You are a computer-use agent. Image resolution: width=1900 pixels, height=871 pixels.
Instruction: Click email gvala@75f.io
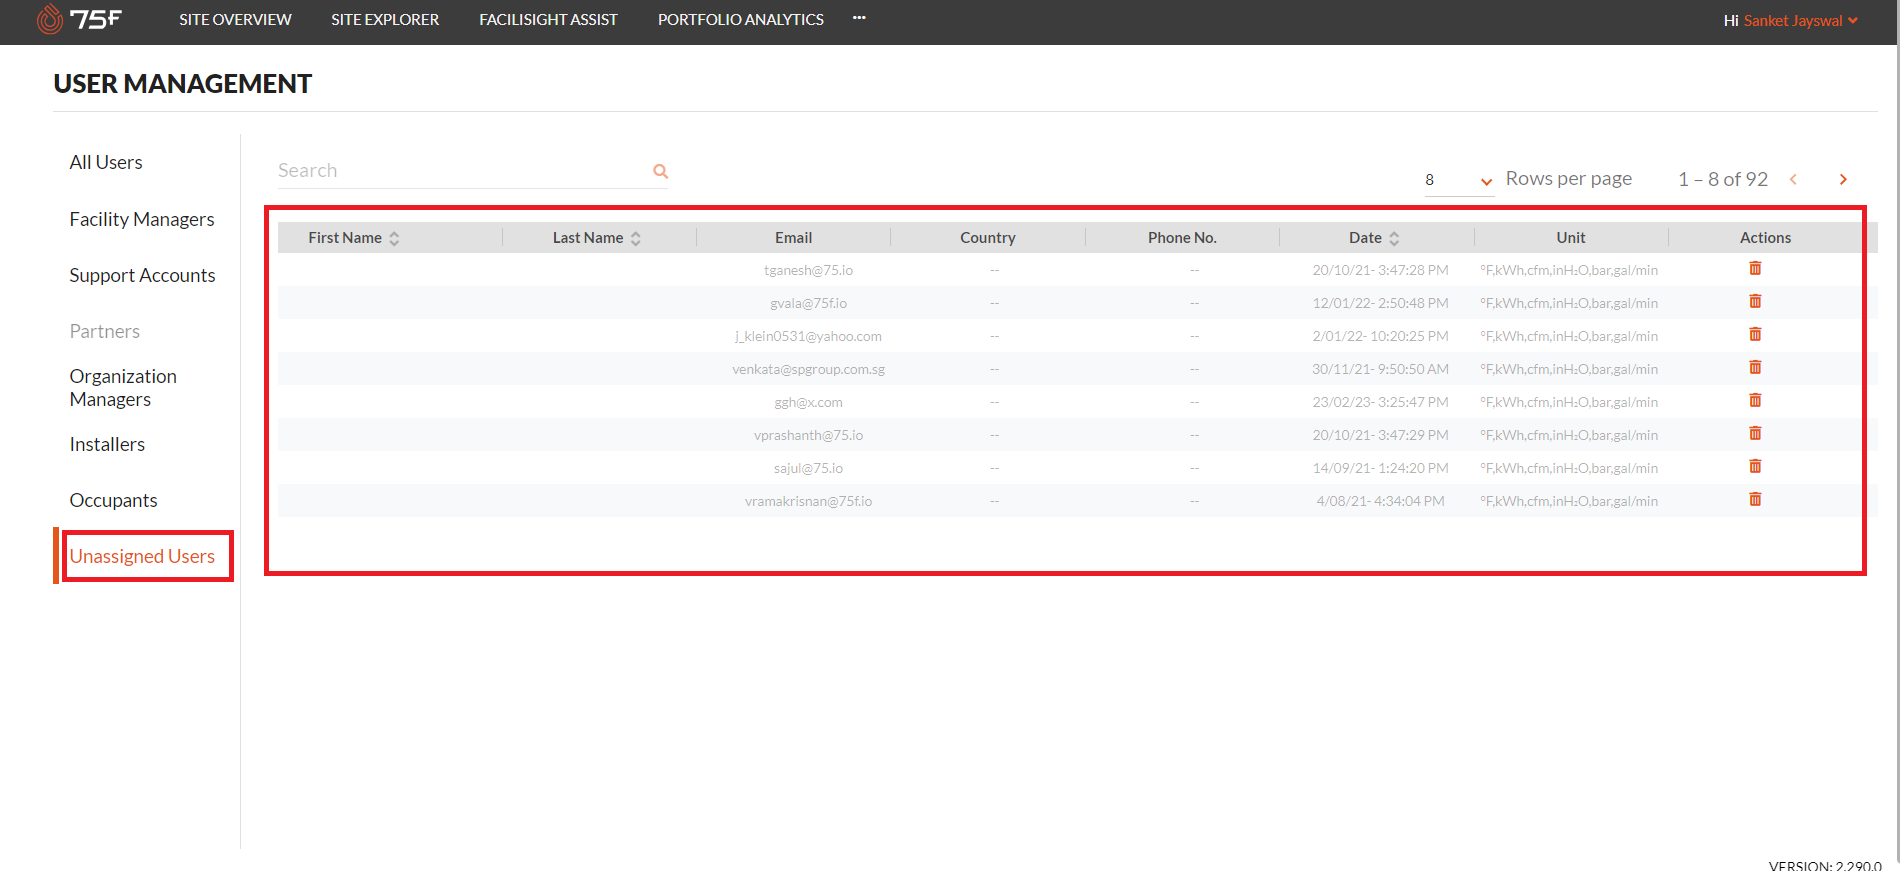click(x=808, y=303)
